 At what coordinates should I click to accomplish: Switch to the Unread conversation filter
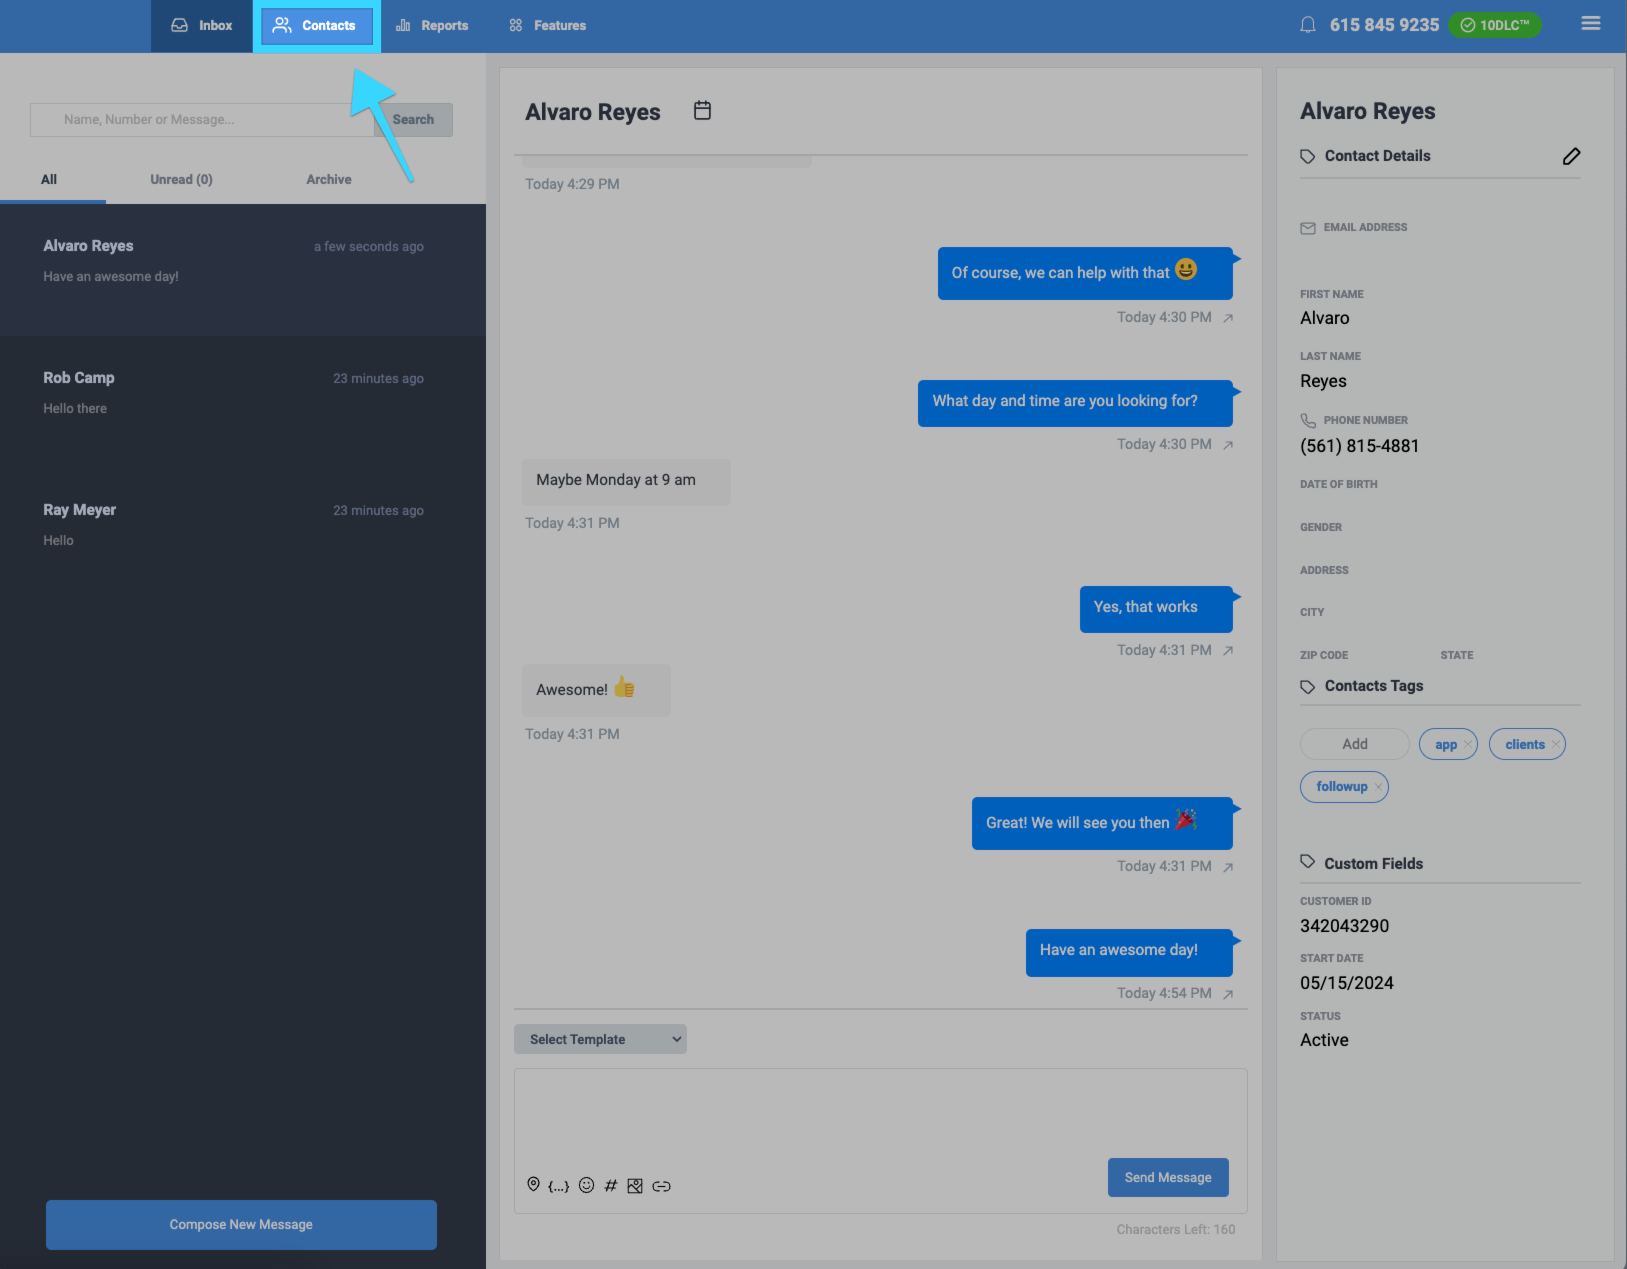[180, 179]
